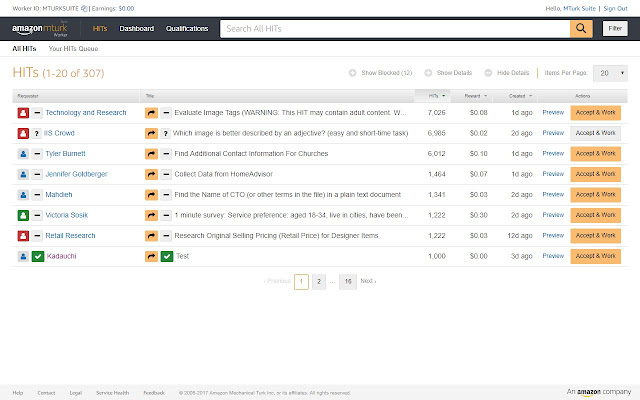Click red requester icon for Retail Research

(x=23, y=236)
